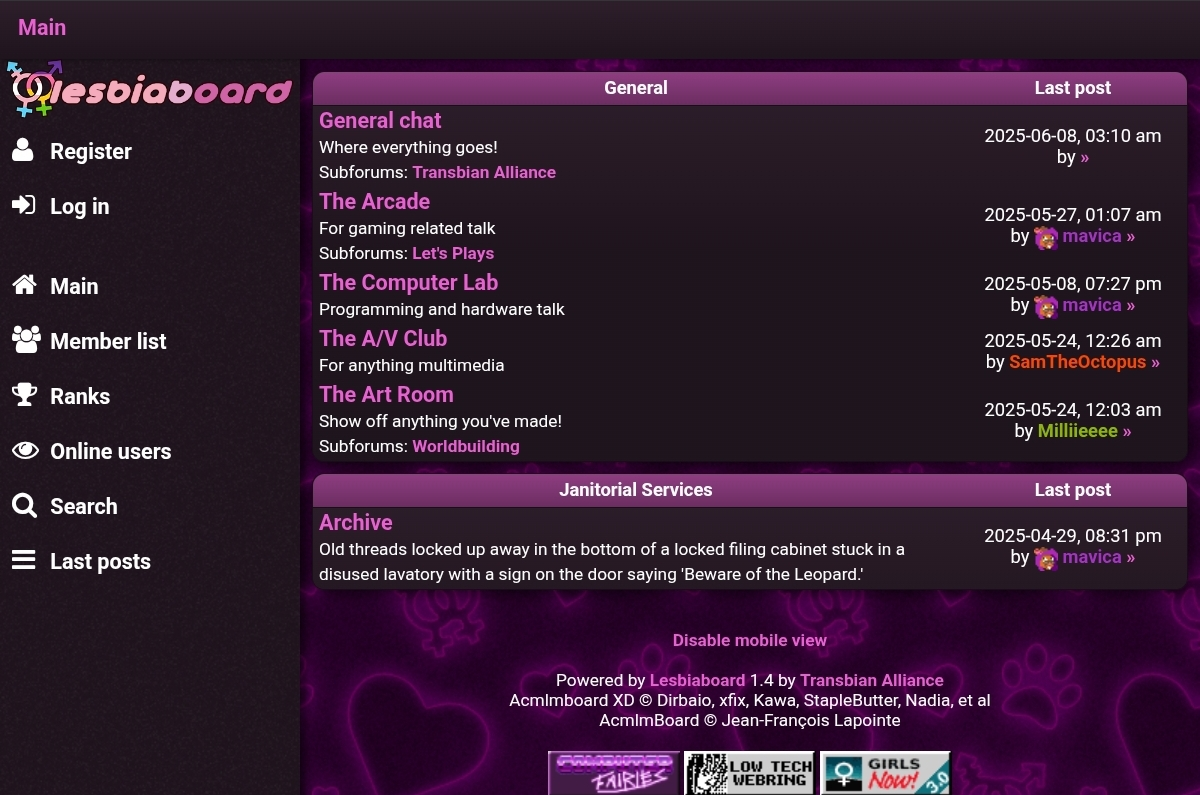Click the Janitorial Services category header
The image size is (1200, 795).
click(x=636, y=490)
